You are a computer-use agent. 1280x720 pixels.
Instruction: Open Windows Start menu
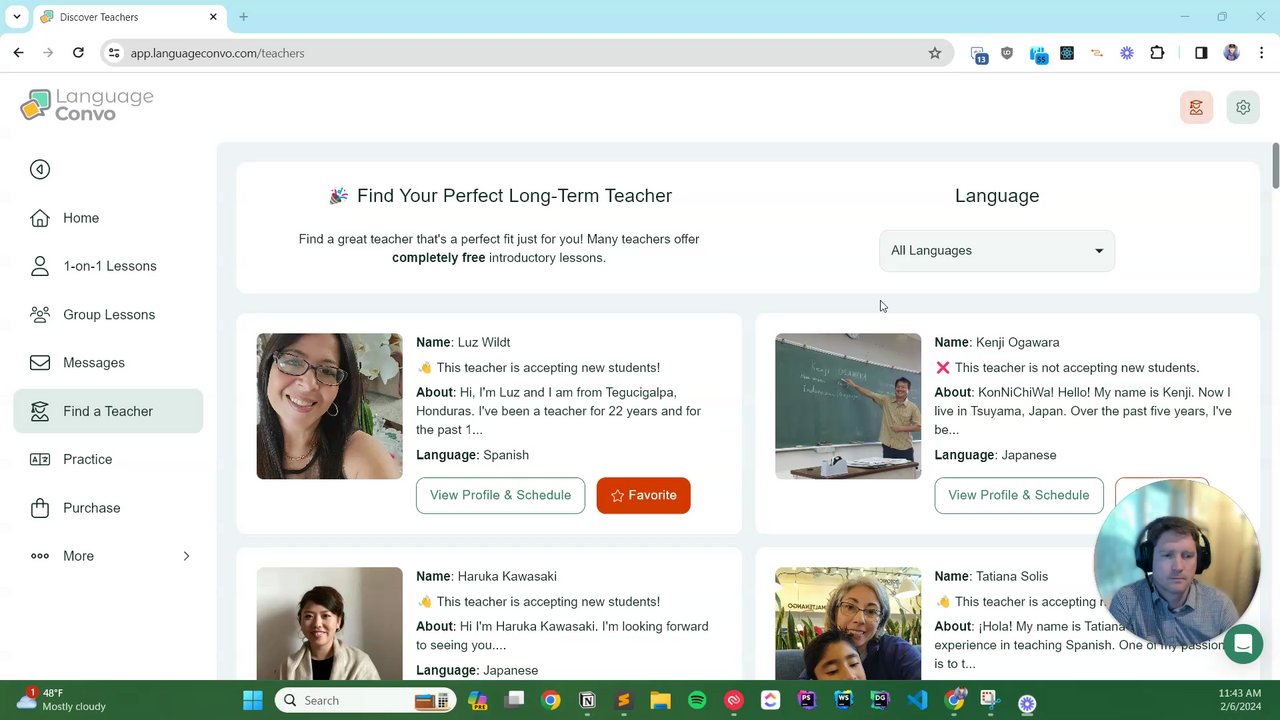pos(253,700)
